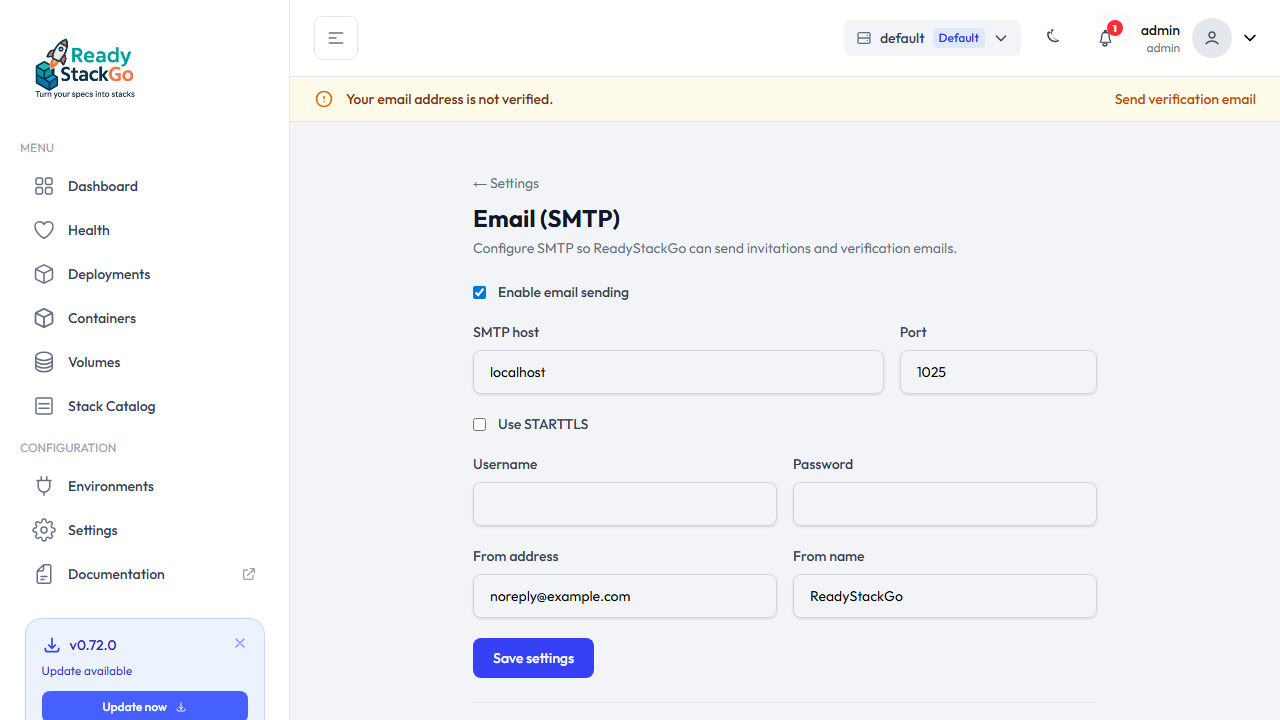The width and height of the screenshot is (1280, 720).
Task: Navigate to Deployments in sidebar
Action: tap(145, 274)
